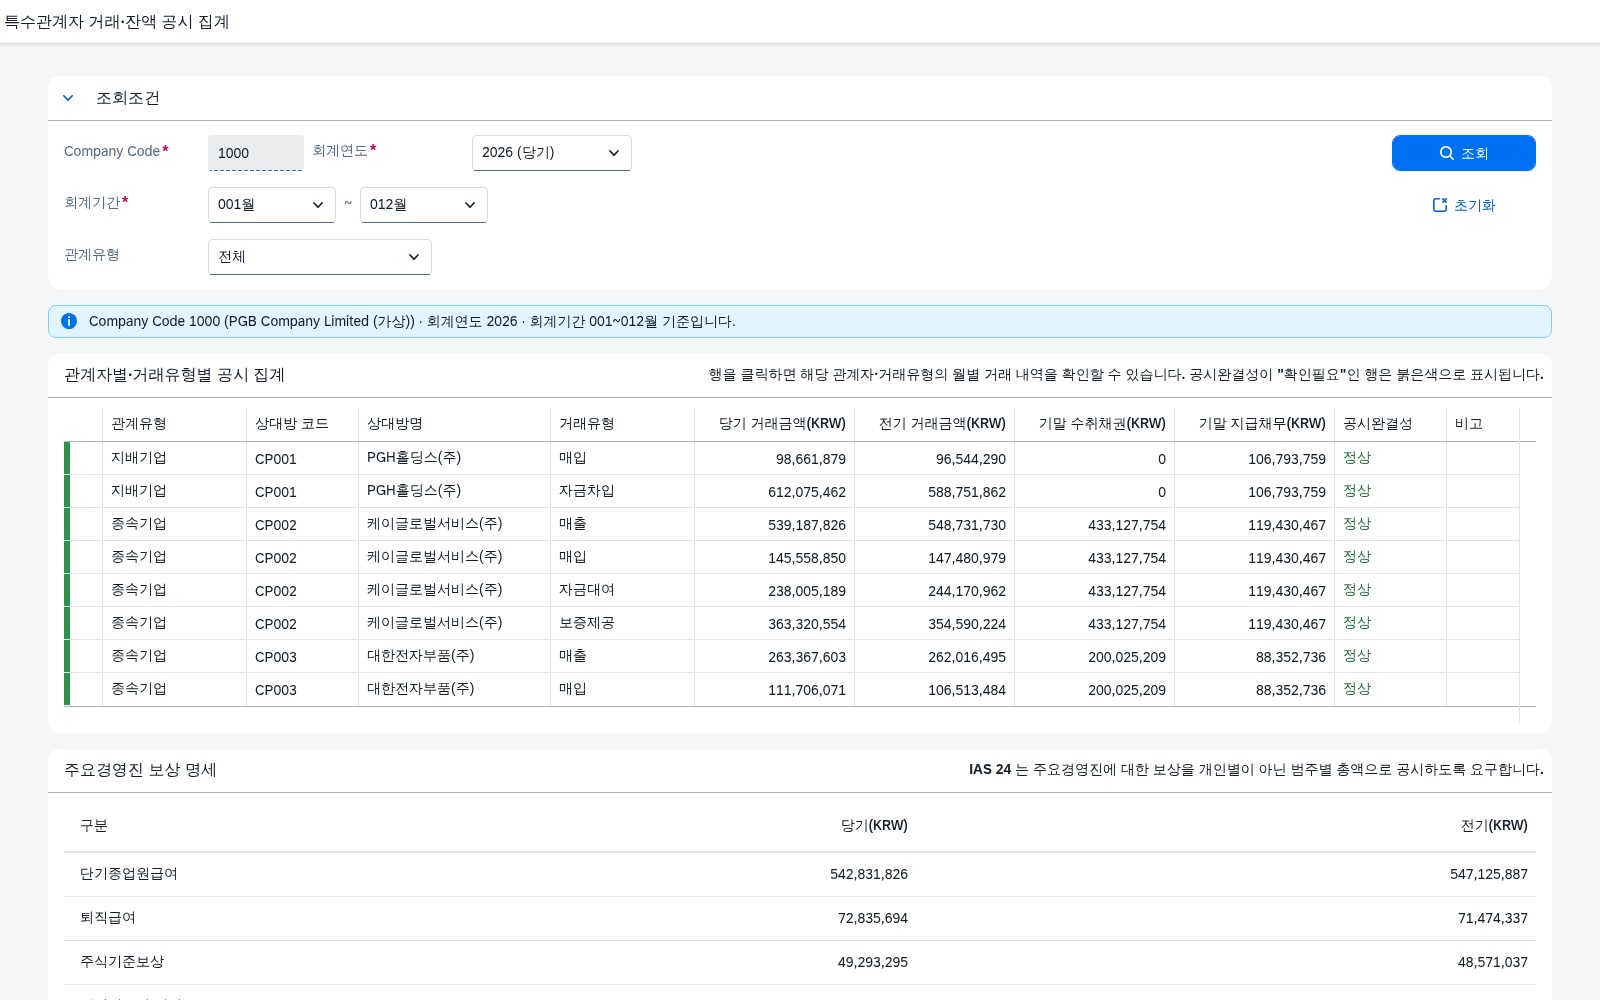Click 당기 amount 72,835,694
The width and height of the screenshot is (1600, 1000).
872,918
